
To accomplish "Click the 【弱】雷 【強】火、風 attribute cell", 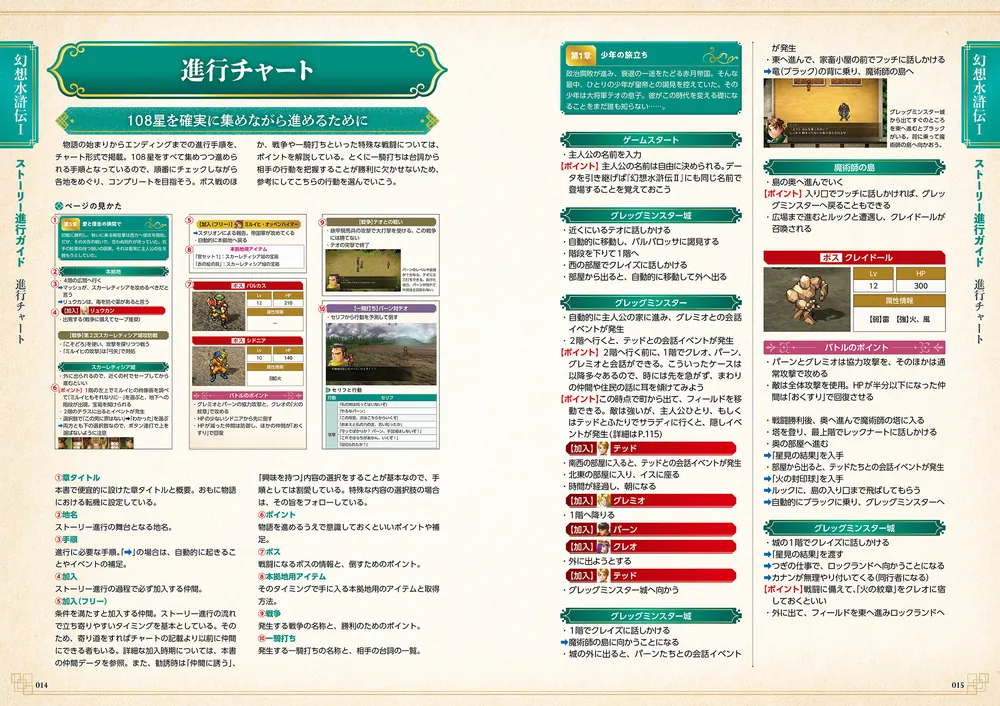I will pos(899,319).
